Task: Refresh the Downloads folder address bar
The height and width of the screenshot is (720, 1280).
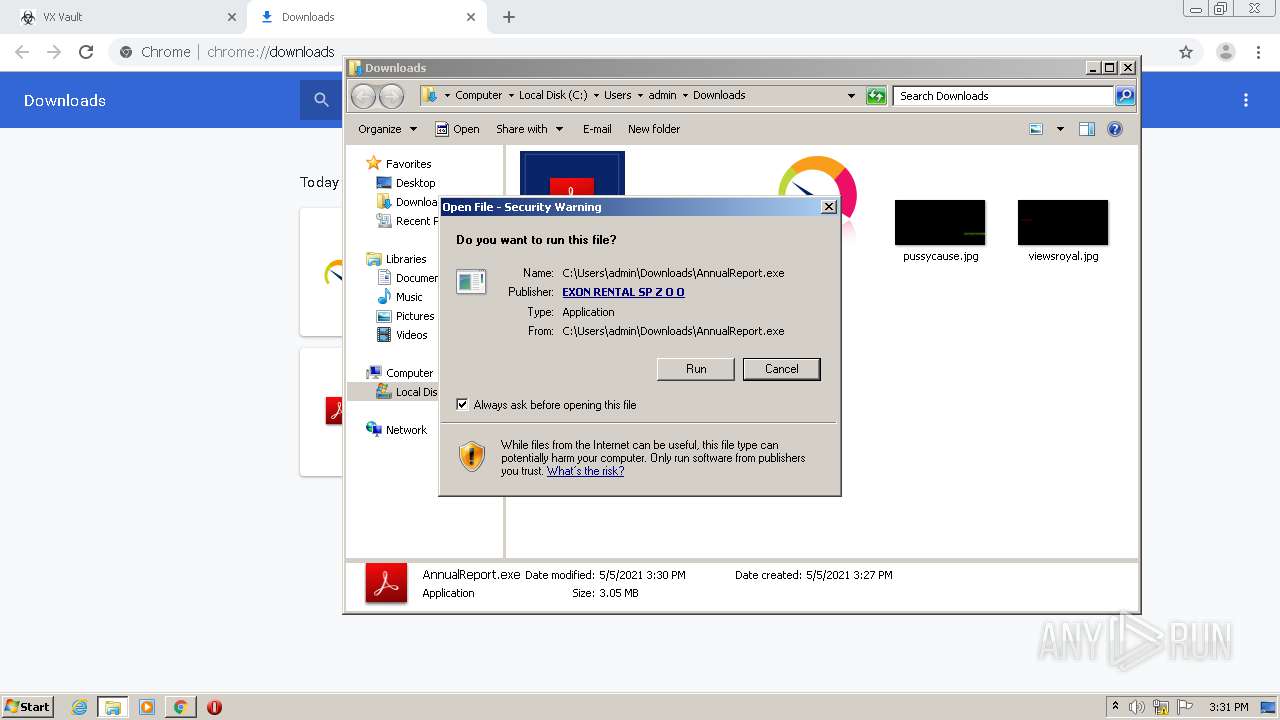Action: pyautogui.click(x=876, y=96)
